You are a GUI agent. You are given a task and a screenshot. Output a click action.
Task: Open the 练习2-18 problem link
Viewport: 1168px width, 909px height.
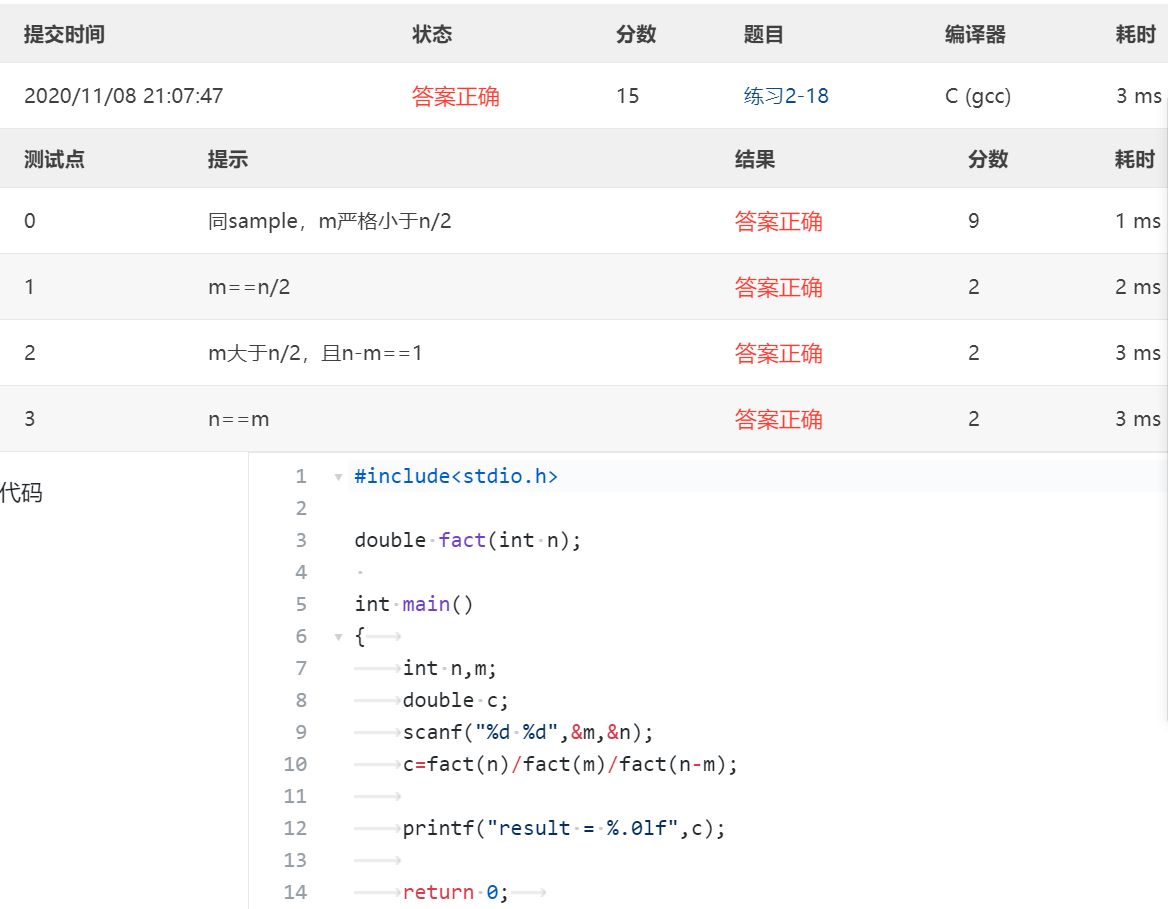[x=786, y=96]
